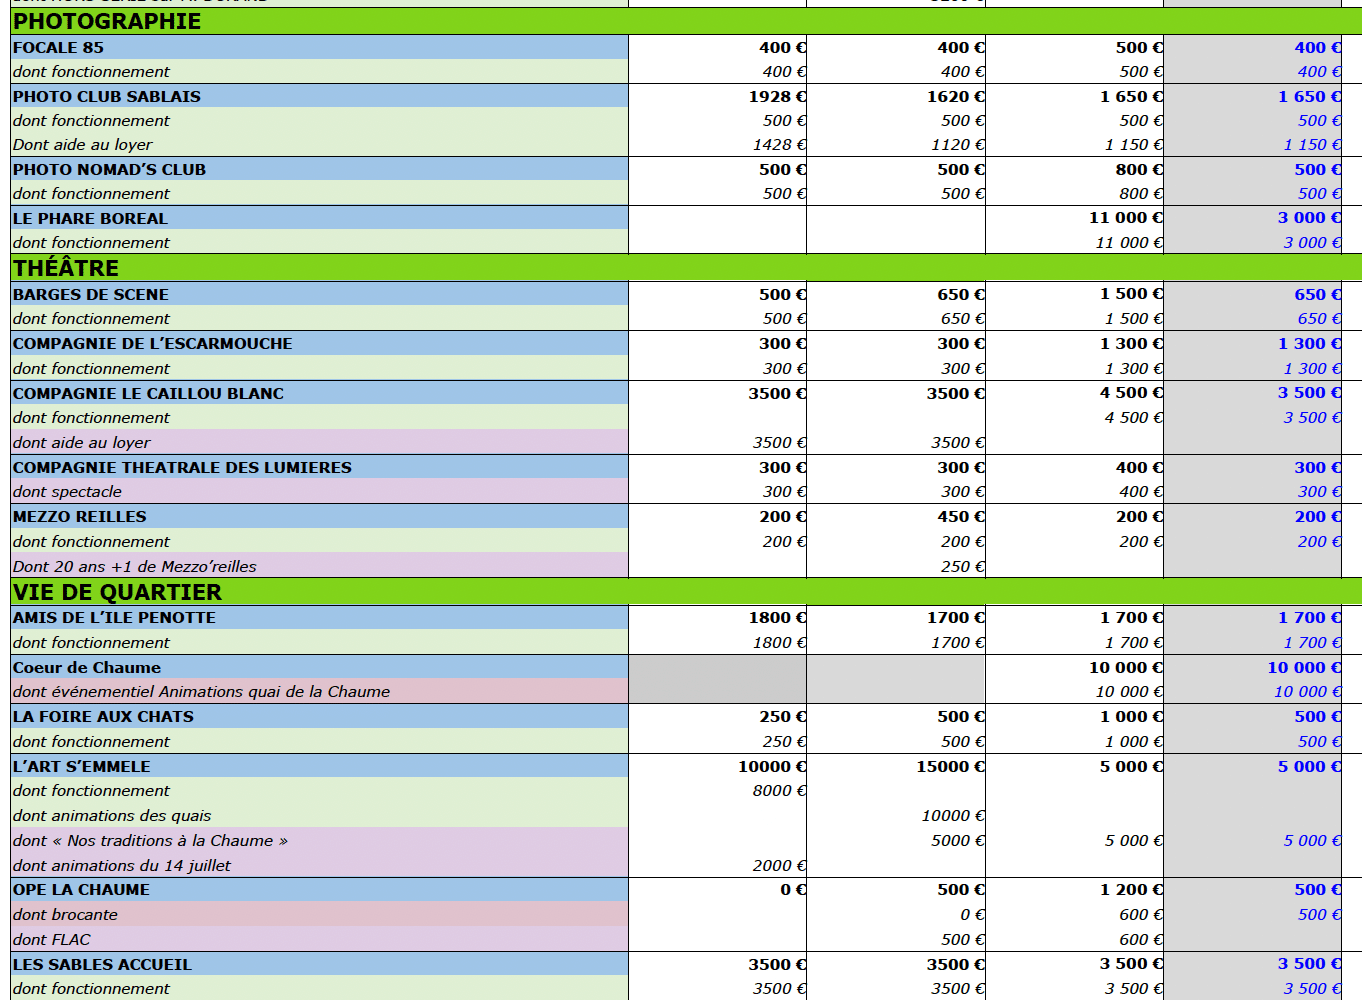
Task: Select the PHOTO NOMAD'S CLUB row label
Action: (x=109, y=169)
